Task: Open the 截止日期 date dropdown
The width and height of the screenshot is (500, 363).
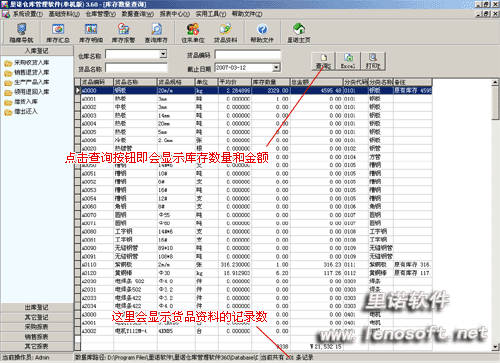Action: 276,68
